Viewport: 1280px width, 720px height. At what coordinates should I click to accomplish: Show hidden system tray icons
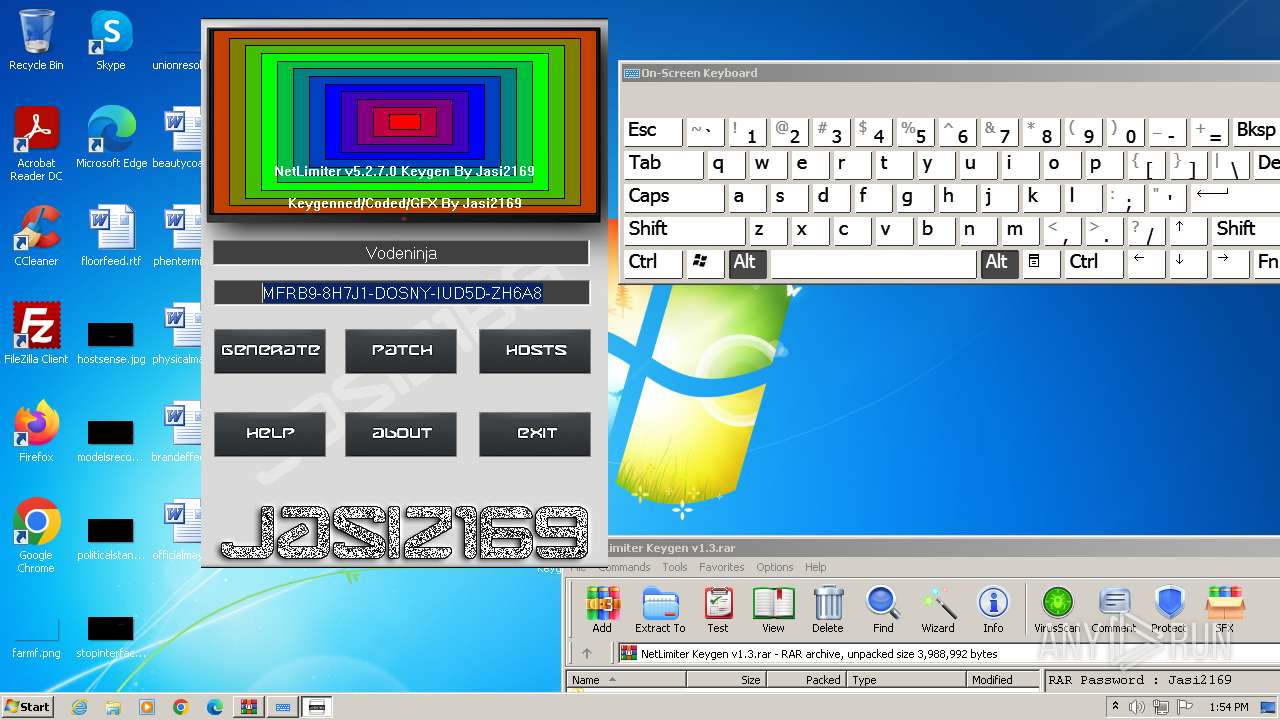[1115, 707]
